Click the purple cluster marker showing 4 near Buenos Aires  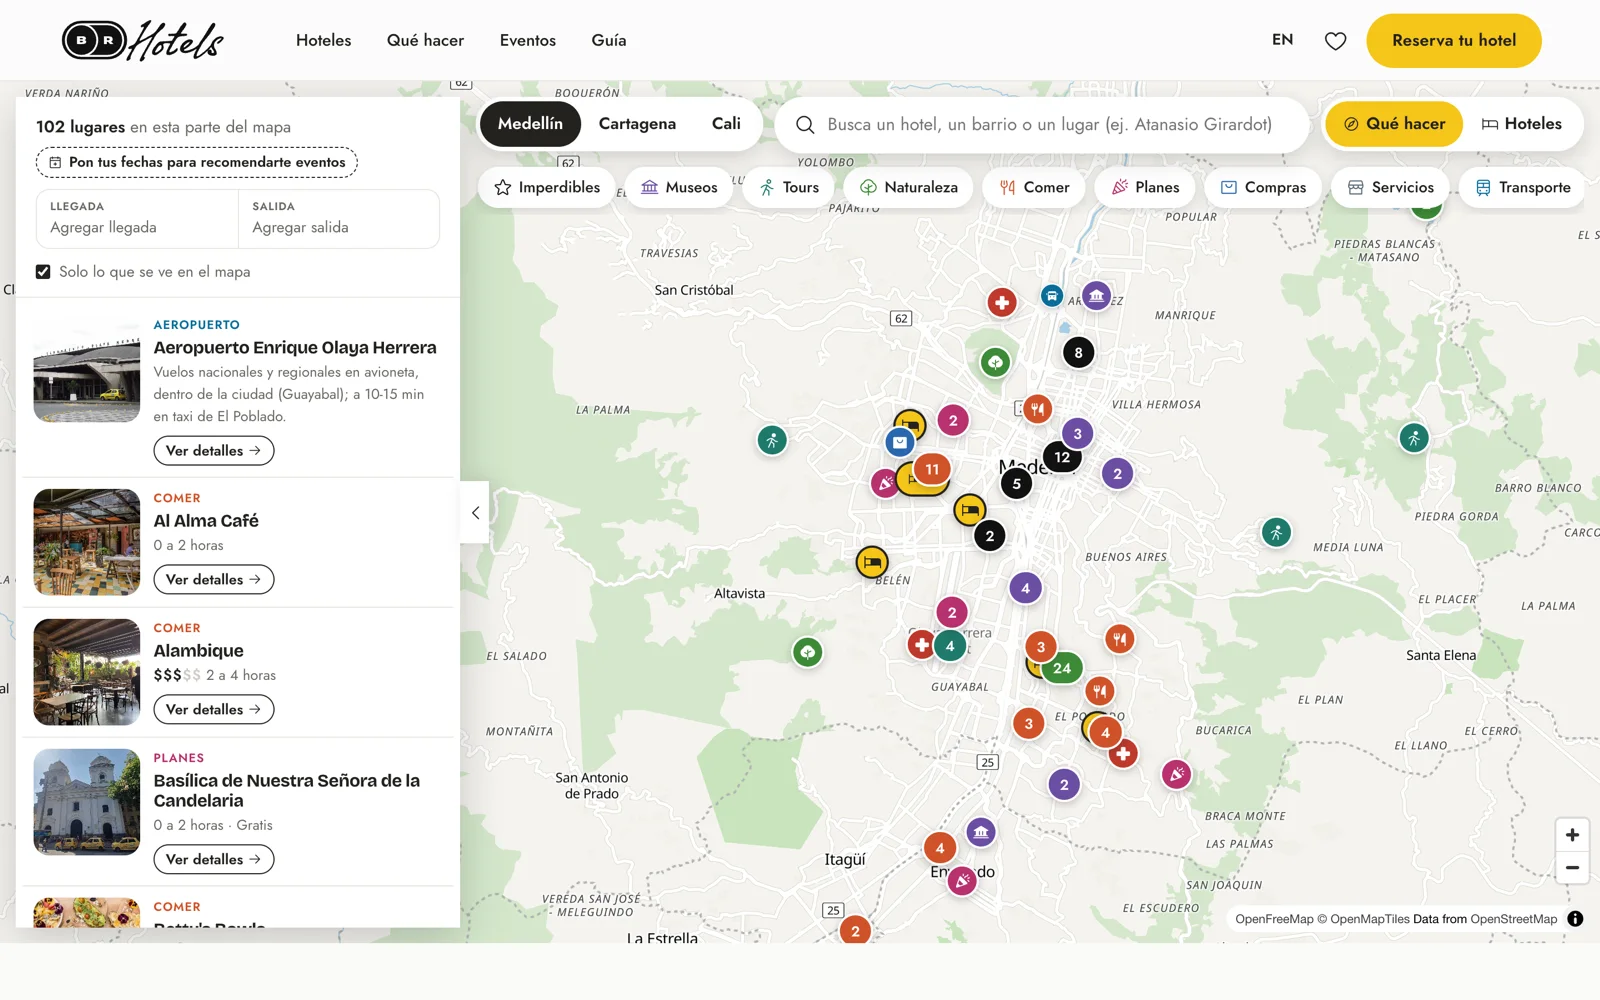1025,588
